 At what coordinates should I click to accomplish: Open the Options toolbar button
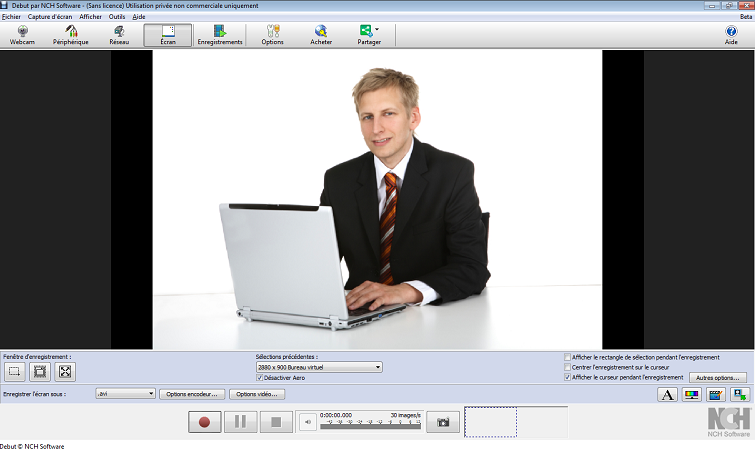[273, 35]
